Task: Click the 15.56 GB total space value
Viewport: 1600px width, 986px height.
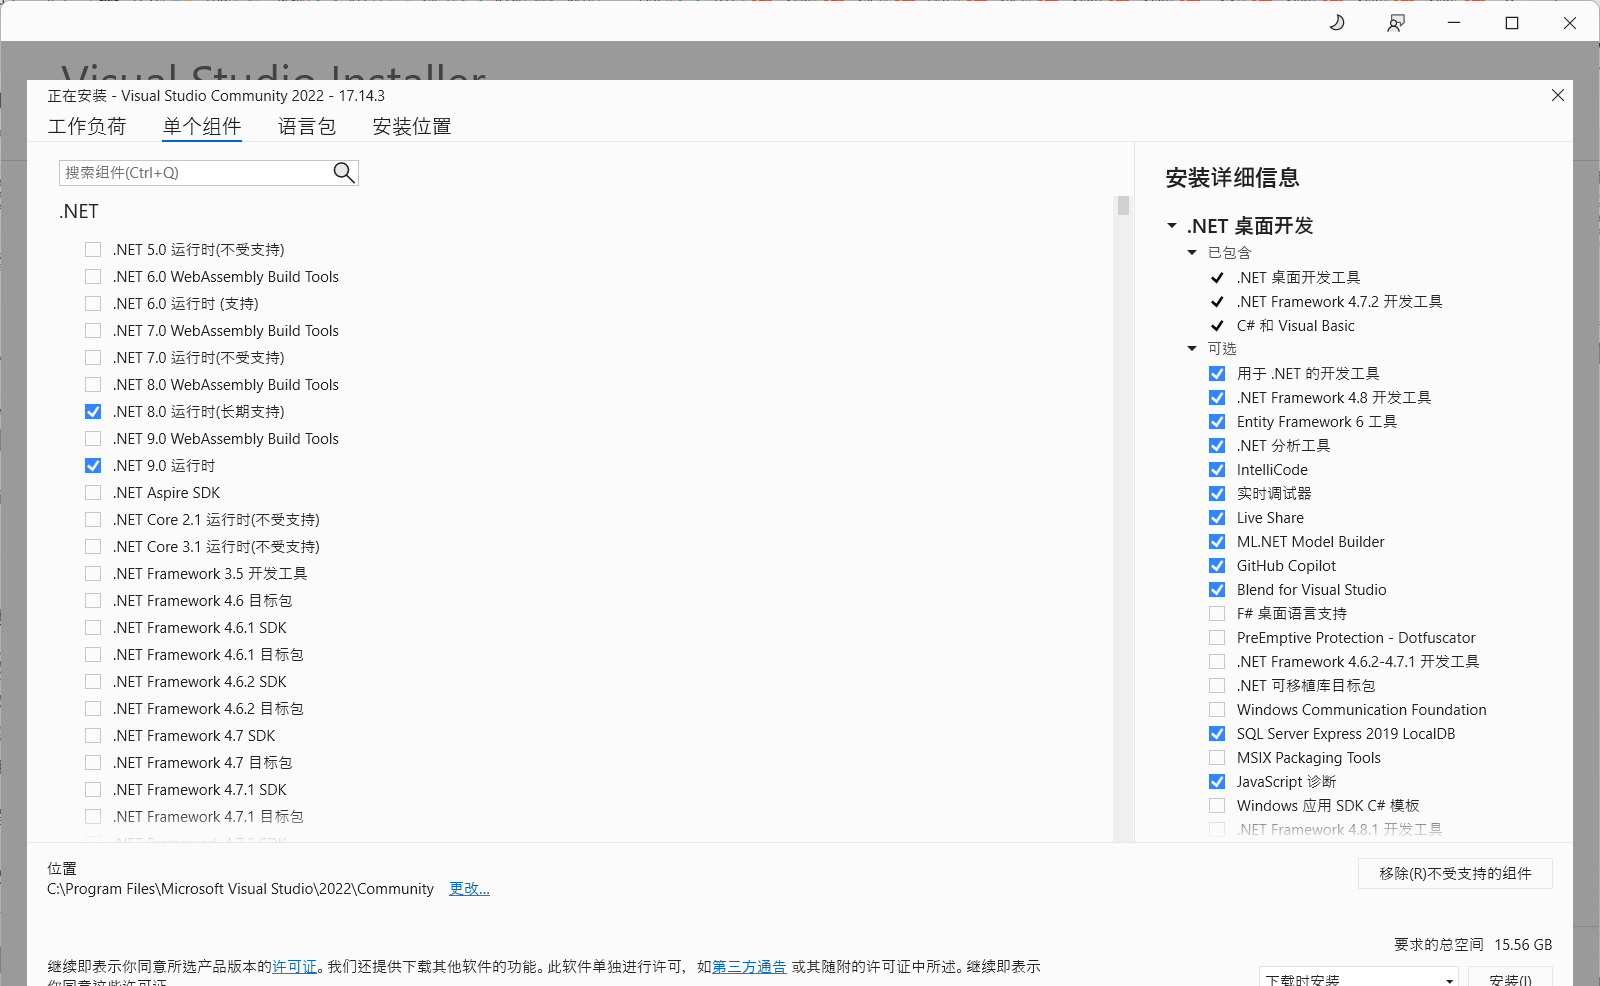Action: click(x=1523, y=945)
